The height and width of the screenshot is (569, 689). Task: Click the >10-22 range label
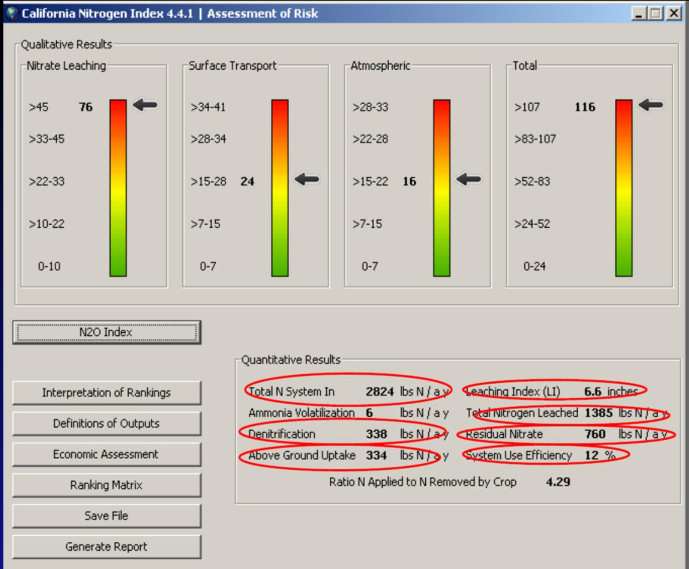[47, 224]
